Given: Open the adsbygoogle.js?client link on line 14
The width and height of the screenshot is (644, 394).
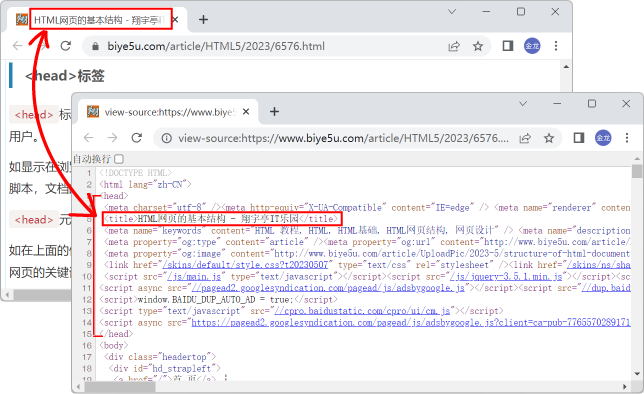Looking at the screenshot, I should tap(411, 323).
